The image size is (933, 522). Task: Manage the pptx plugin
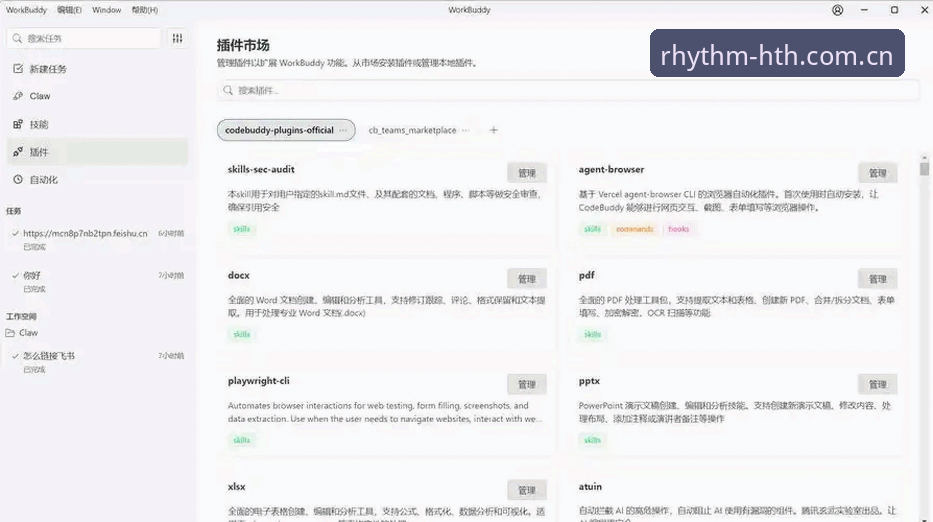878,385
